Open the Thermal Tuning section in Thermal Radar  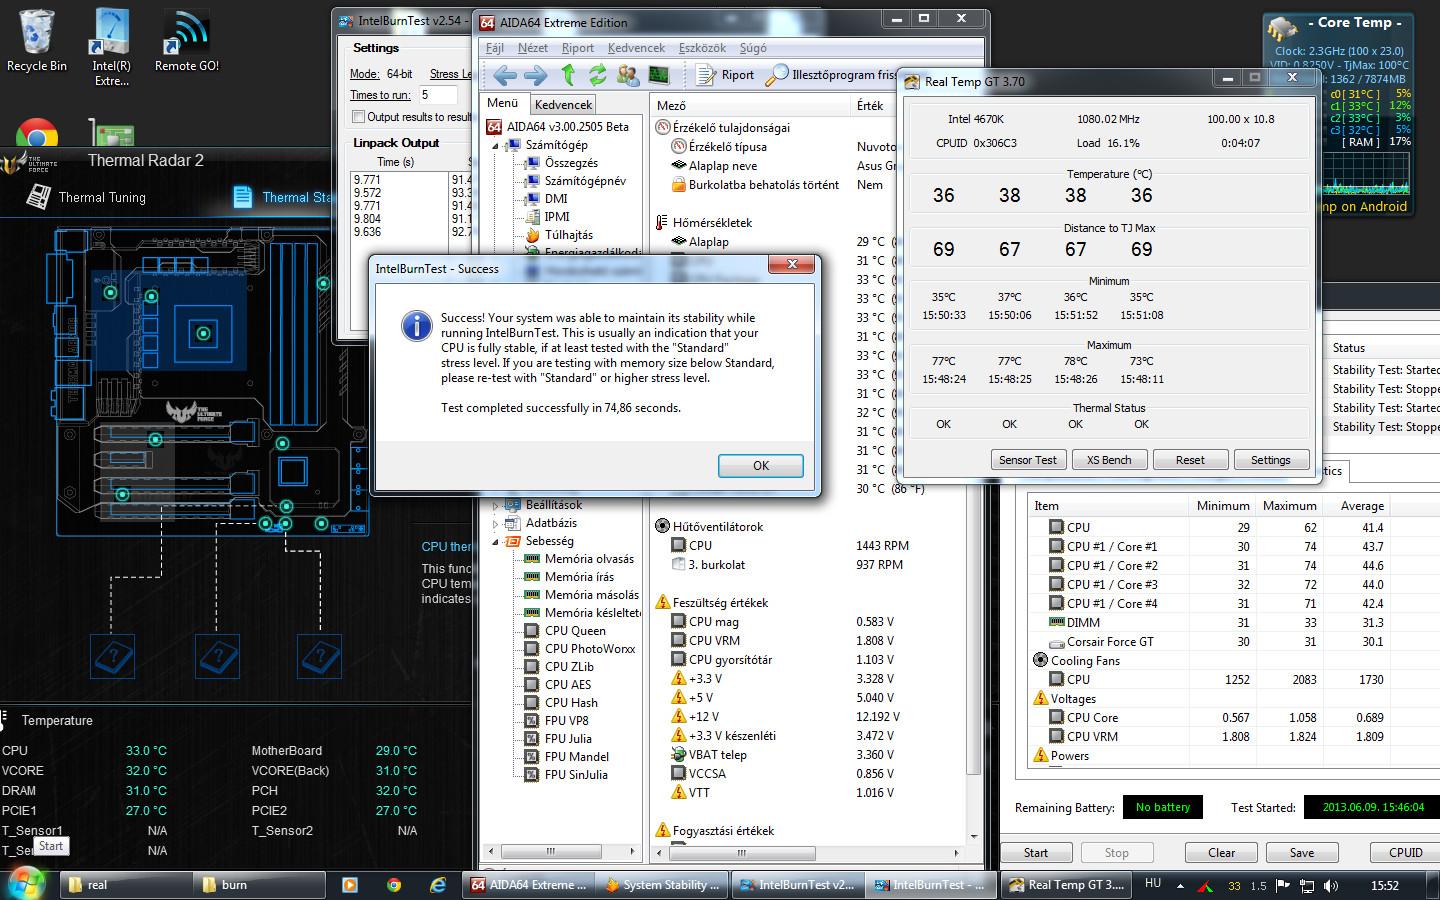click(x=87, y=197)
